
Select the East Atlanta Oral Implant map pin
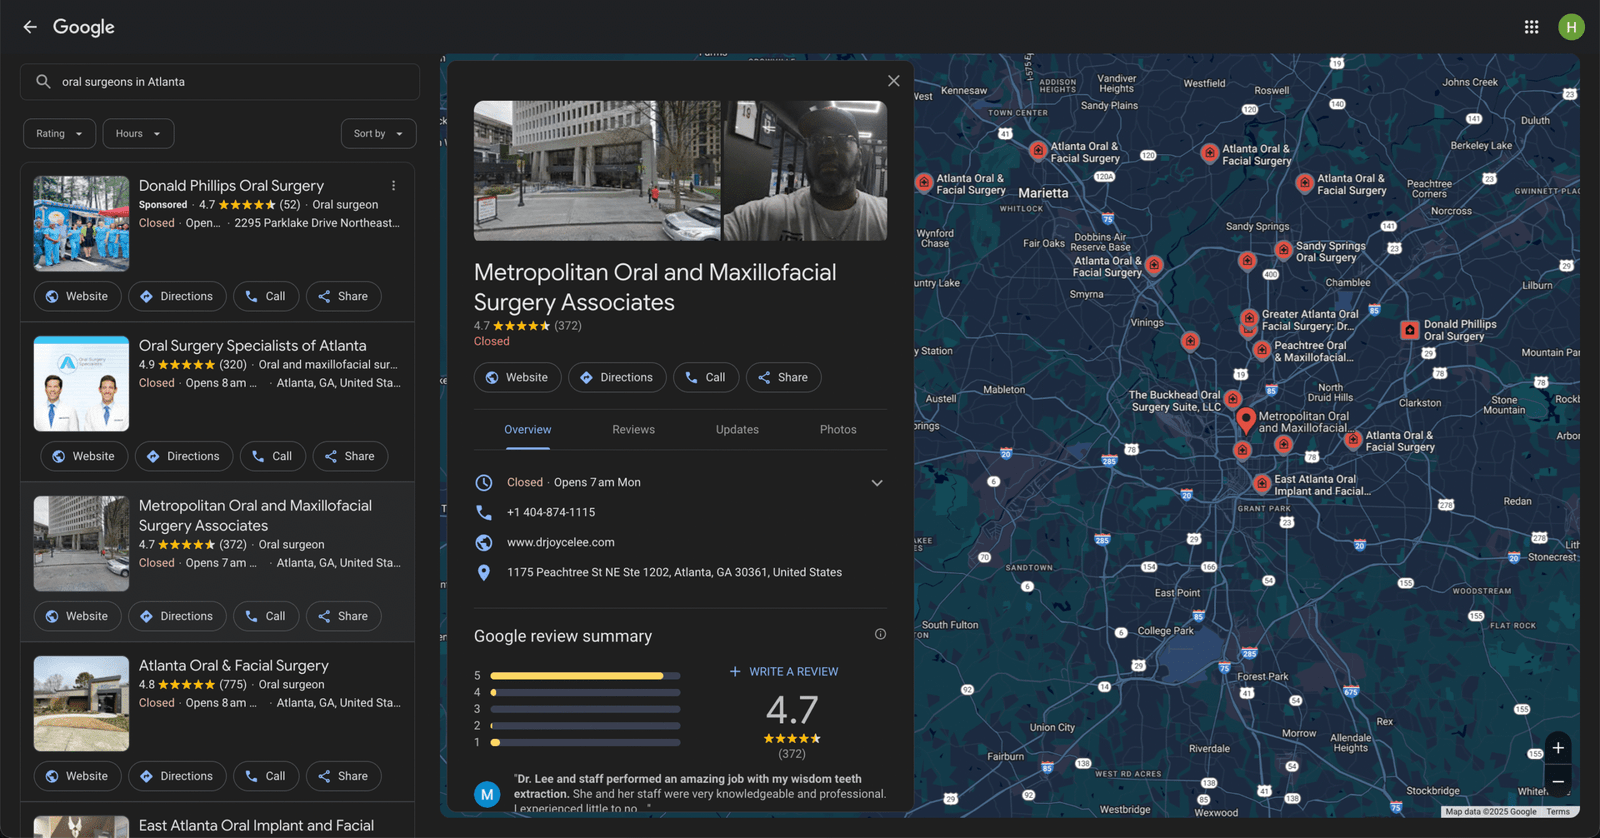click(x=1262, y=484)
